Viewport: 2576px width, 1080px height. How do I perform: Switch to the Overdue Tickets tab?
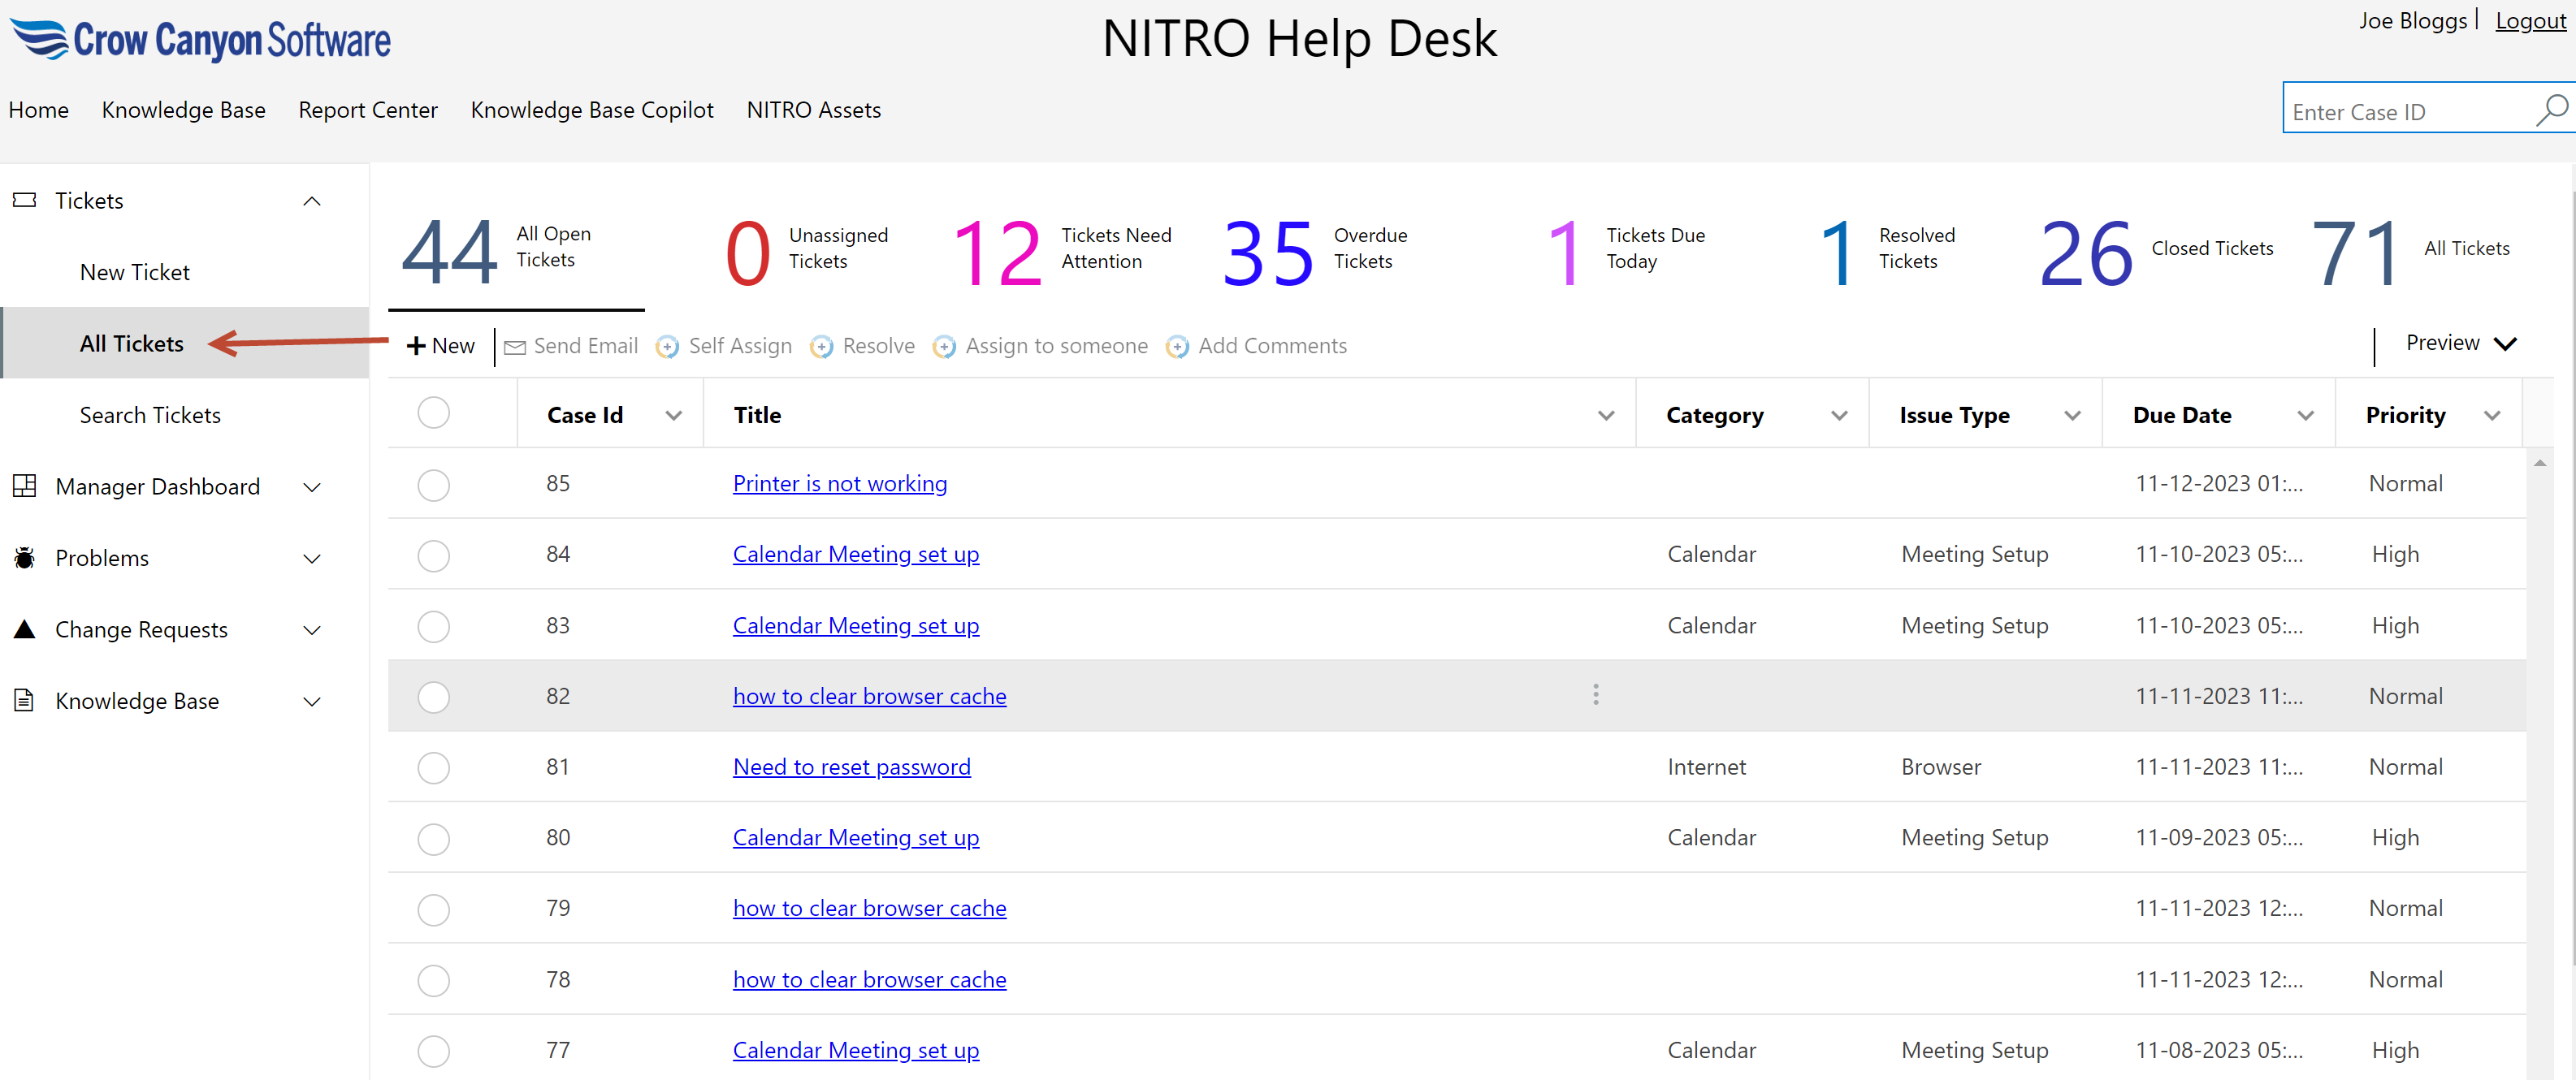1315,250
